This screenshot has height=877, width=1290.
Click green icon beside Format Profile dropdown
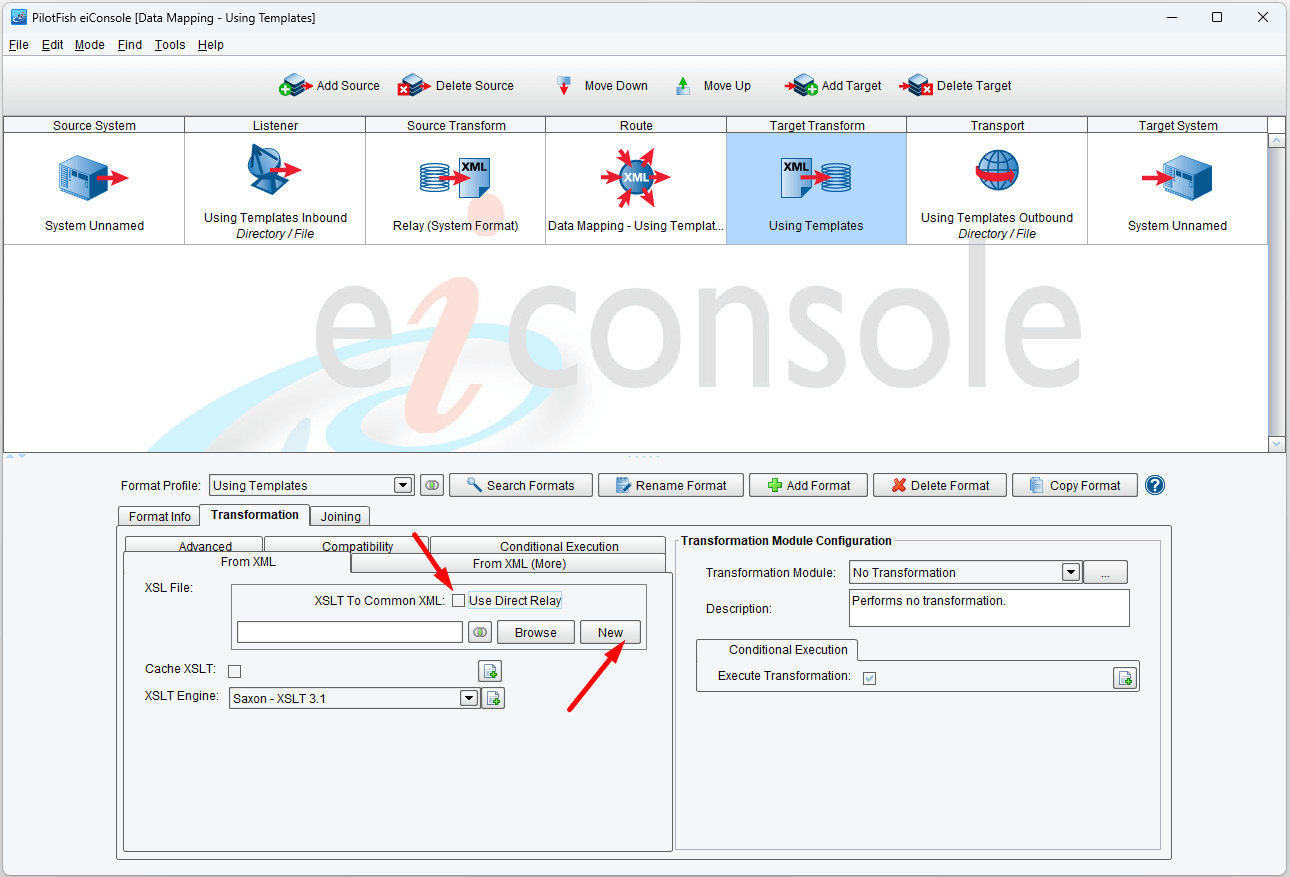(x=431, y=485)
